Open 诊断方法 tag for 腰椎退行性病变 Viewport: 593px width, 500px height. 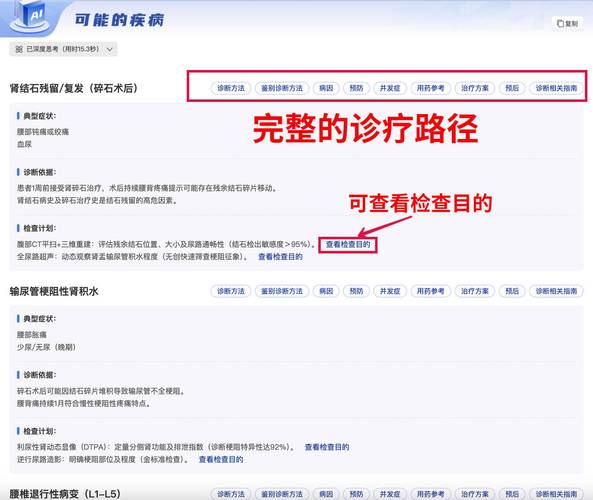coord(231,494)
